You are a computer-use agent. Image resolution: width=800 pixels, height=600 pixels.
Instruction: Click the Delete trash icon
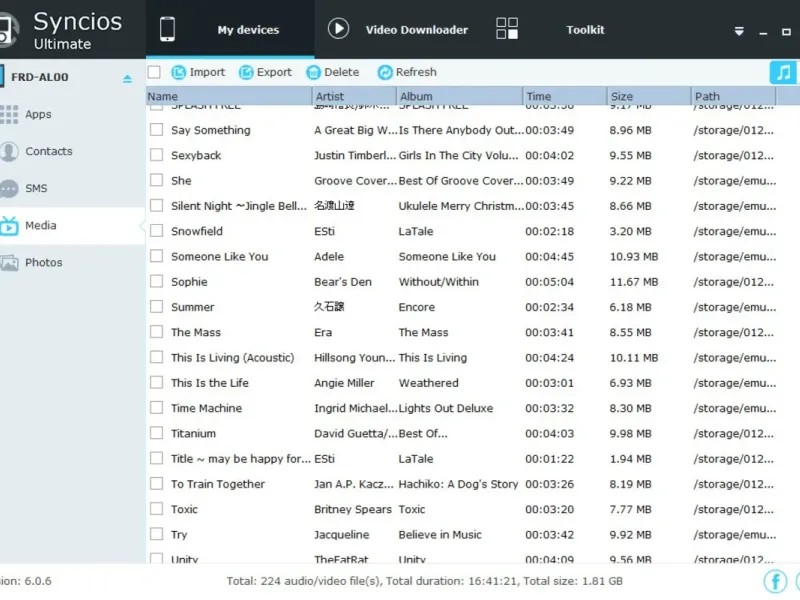[x=313, y=72]
